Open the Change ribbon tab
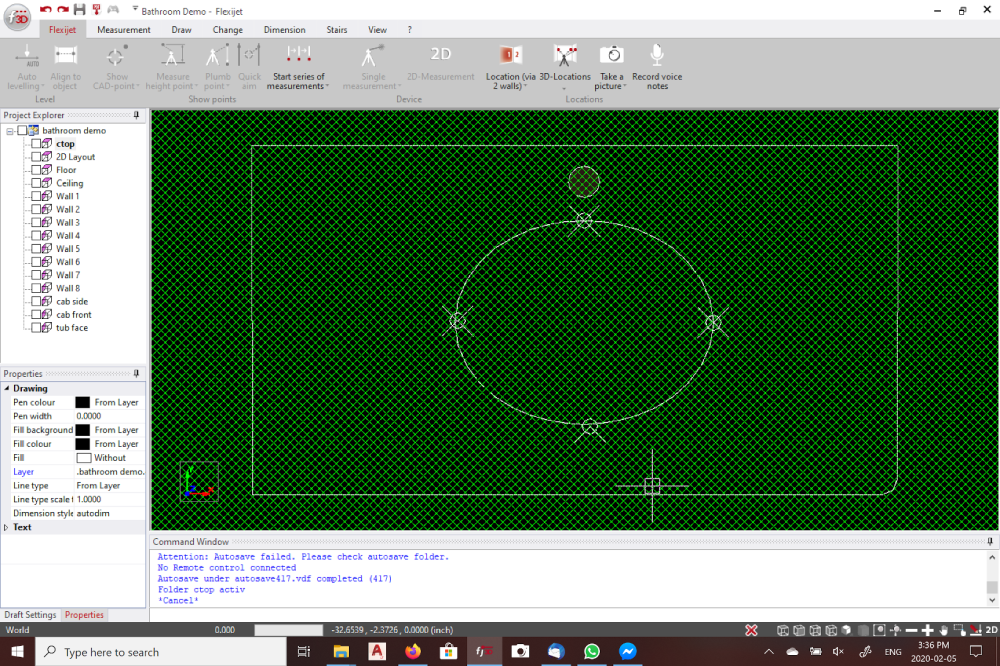 (x=228, y=30)
